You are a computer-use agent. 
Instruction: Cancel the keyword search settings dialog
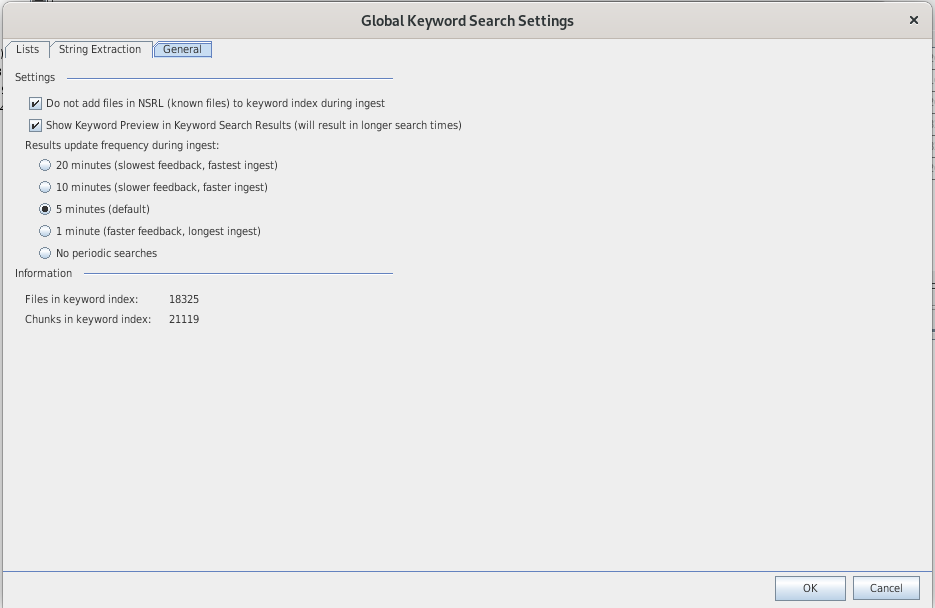885,588
